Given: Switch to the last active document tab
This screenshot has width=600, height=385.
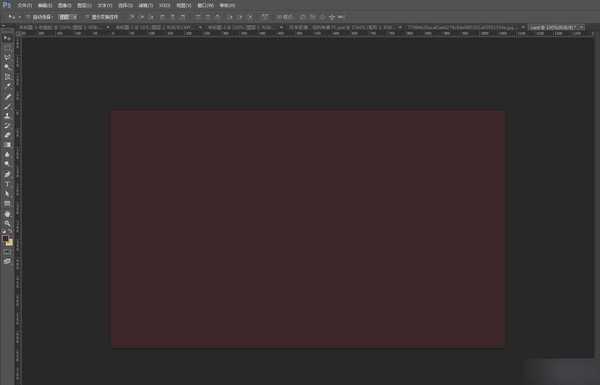Looking at the screenshot, I should [556, 28].
